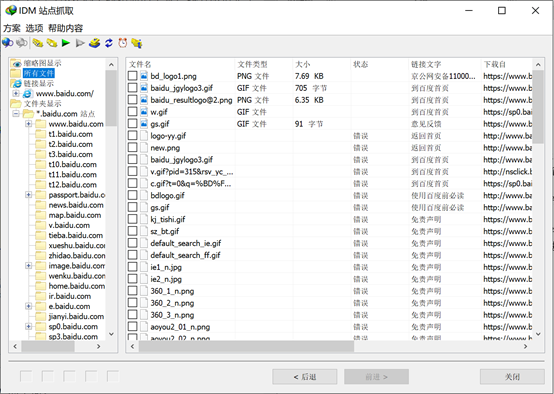Expand the passport.baidu folder node
This screenshot has width=554, height=394.
29,195
